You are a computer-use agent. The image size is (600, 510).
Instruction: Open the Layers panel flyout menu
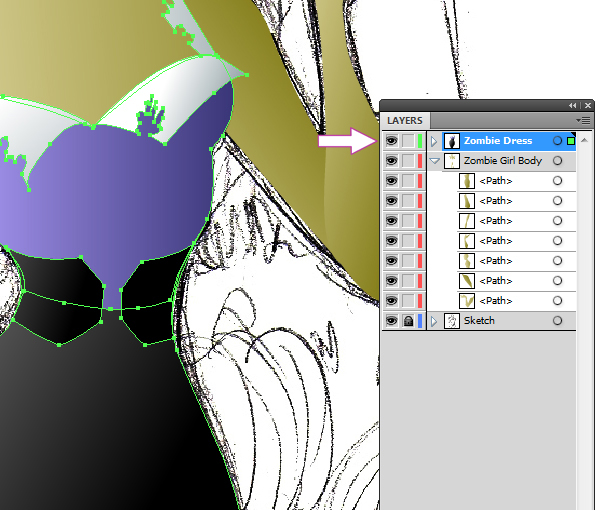click(584, 121)
